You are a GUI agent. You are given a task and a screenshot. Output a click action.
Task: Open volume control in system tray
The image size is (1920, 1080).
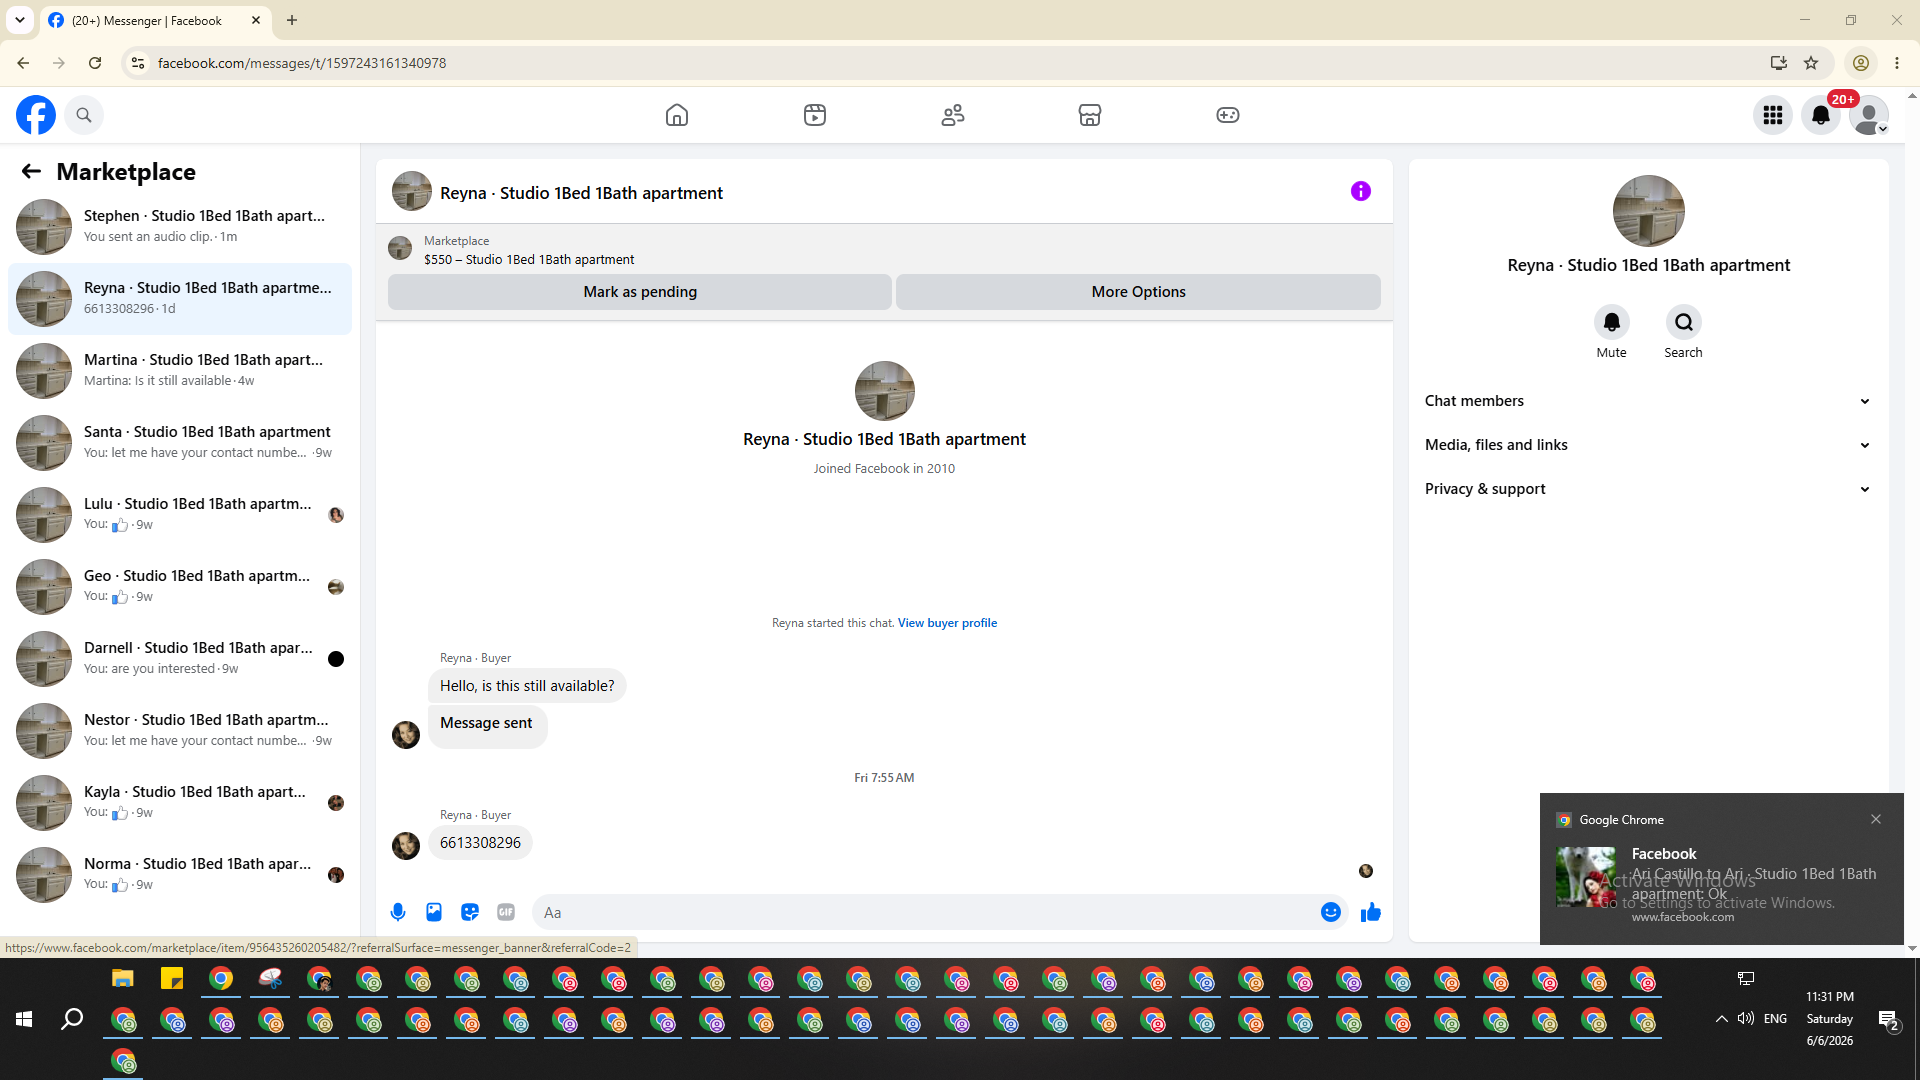click(x=1746, y=1019)
